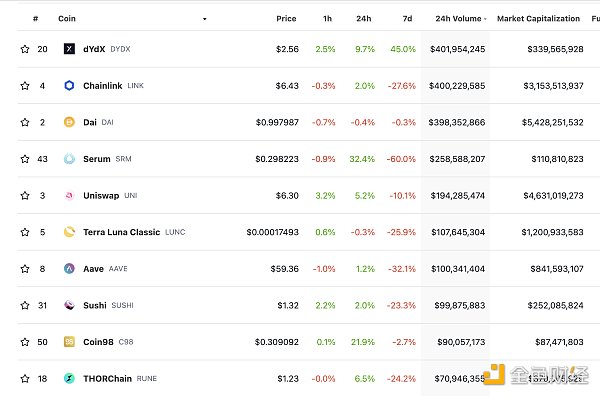Open the Sushi coin name link
Image resolution: width=600 pixels, height=396 pixels.
coord(95,305)
